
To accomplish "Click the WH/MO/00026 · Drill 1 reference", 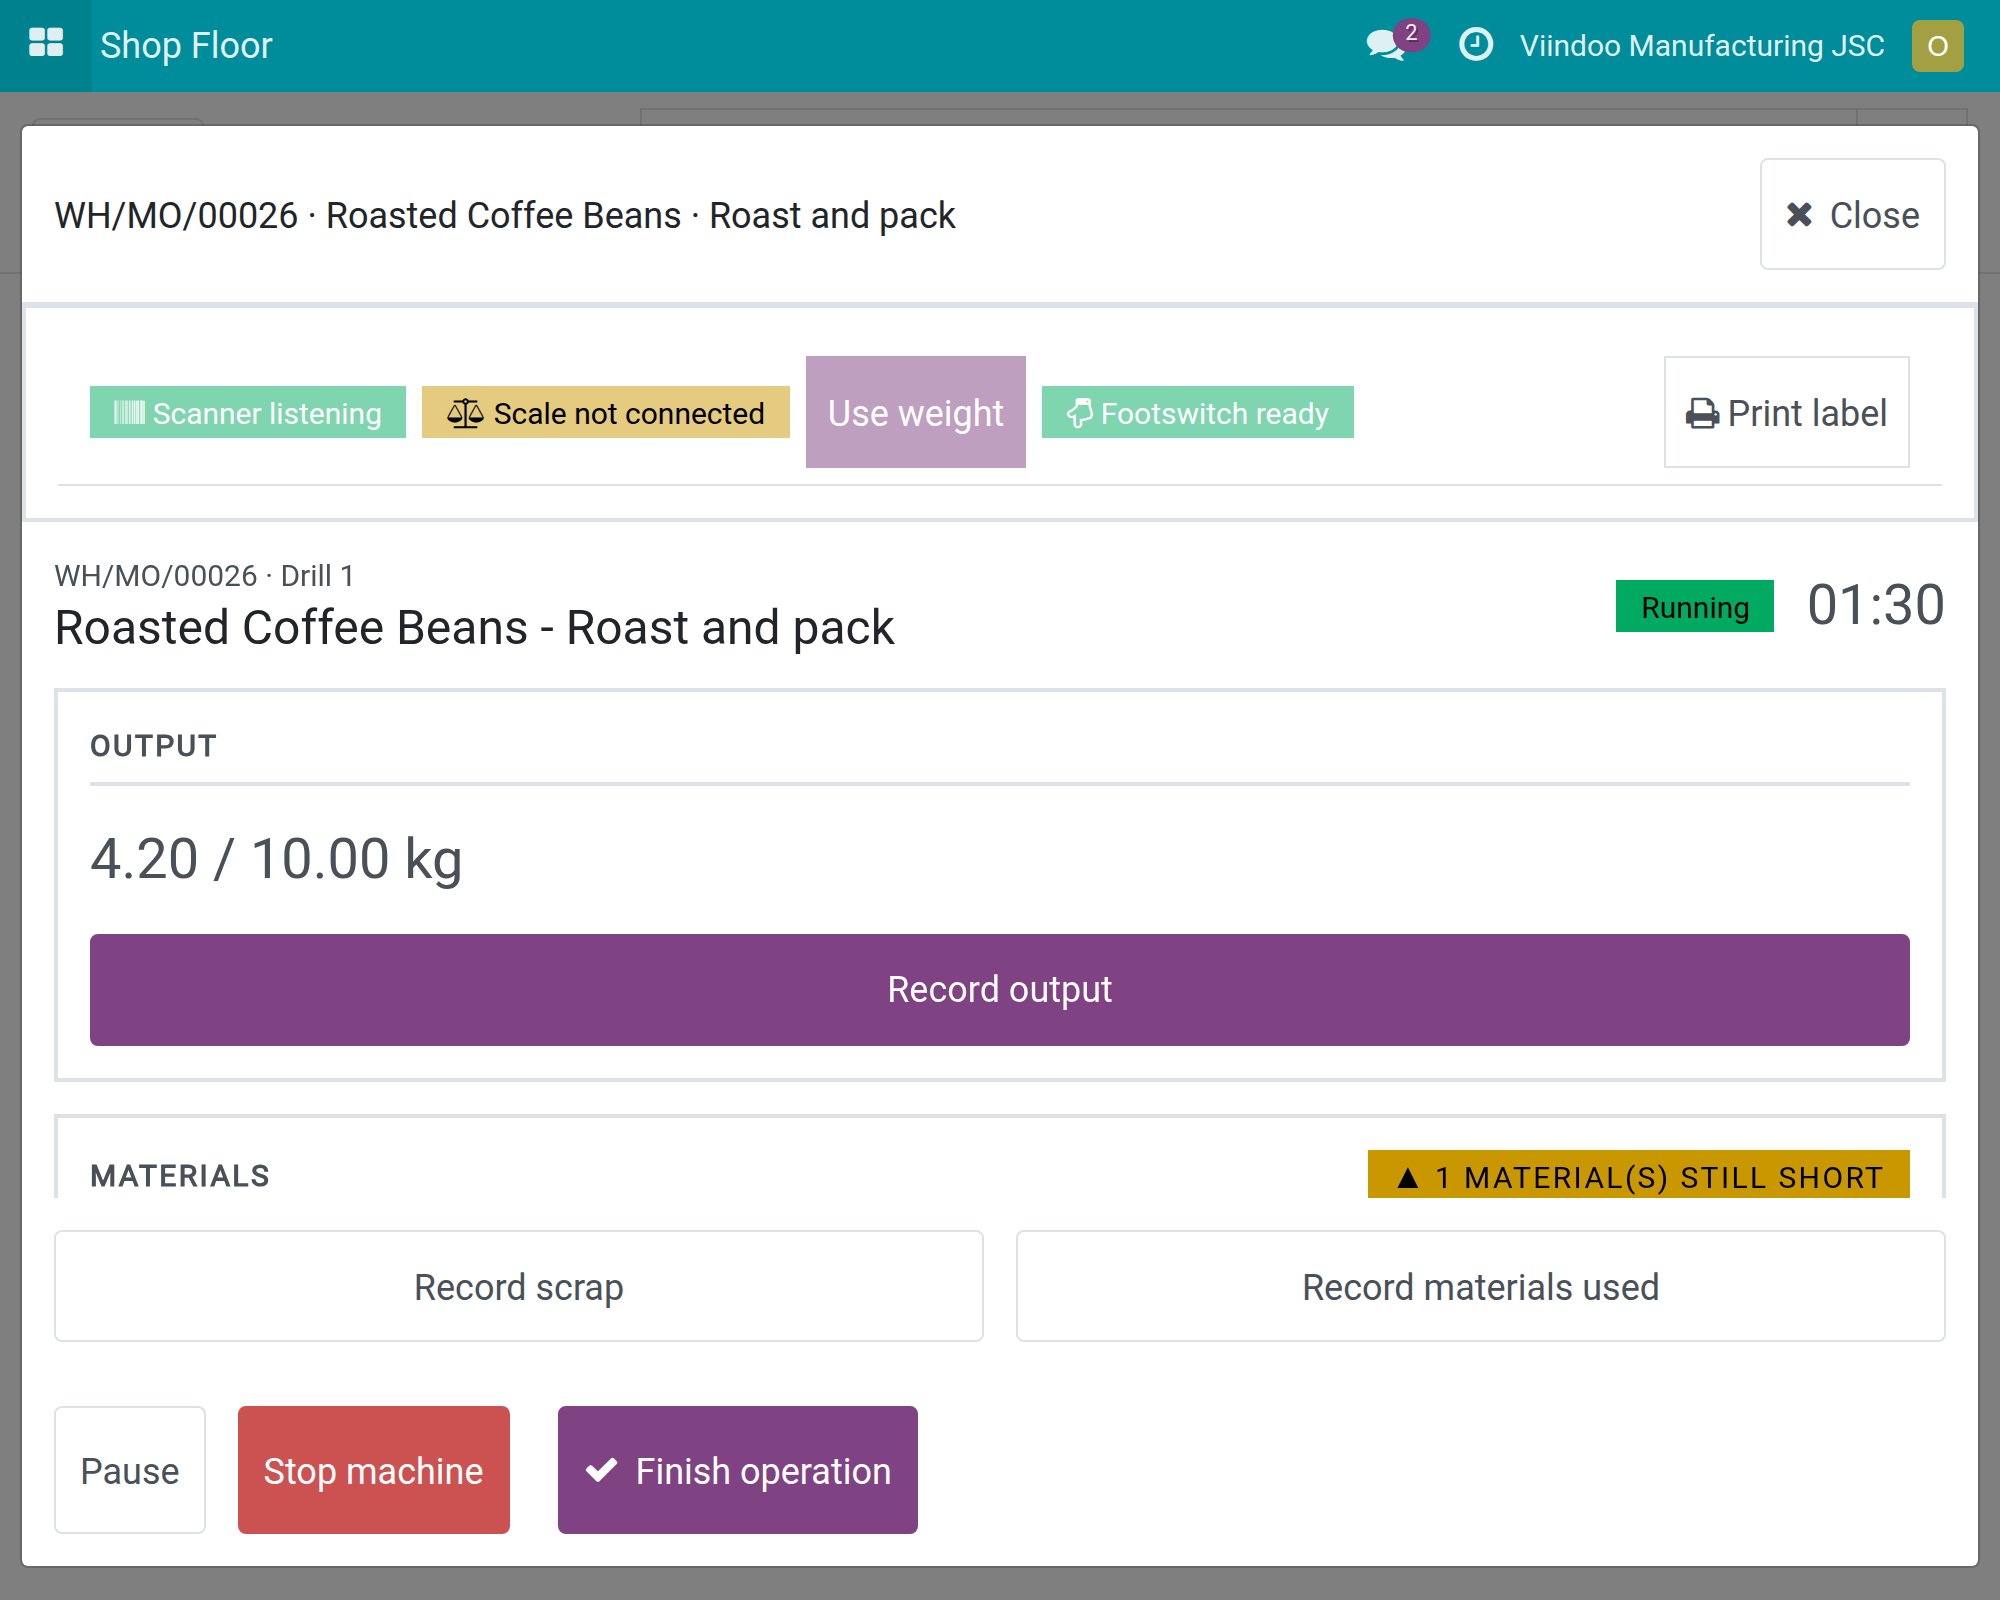I will 204,576.
